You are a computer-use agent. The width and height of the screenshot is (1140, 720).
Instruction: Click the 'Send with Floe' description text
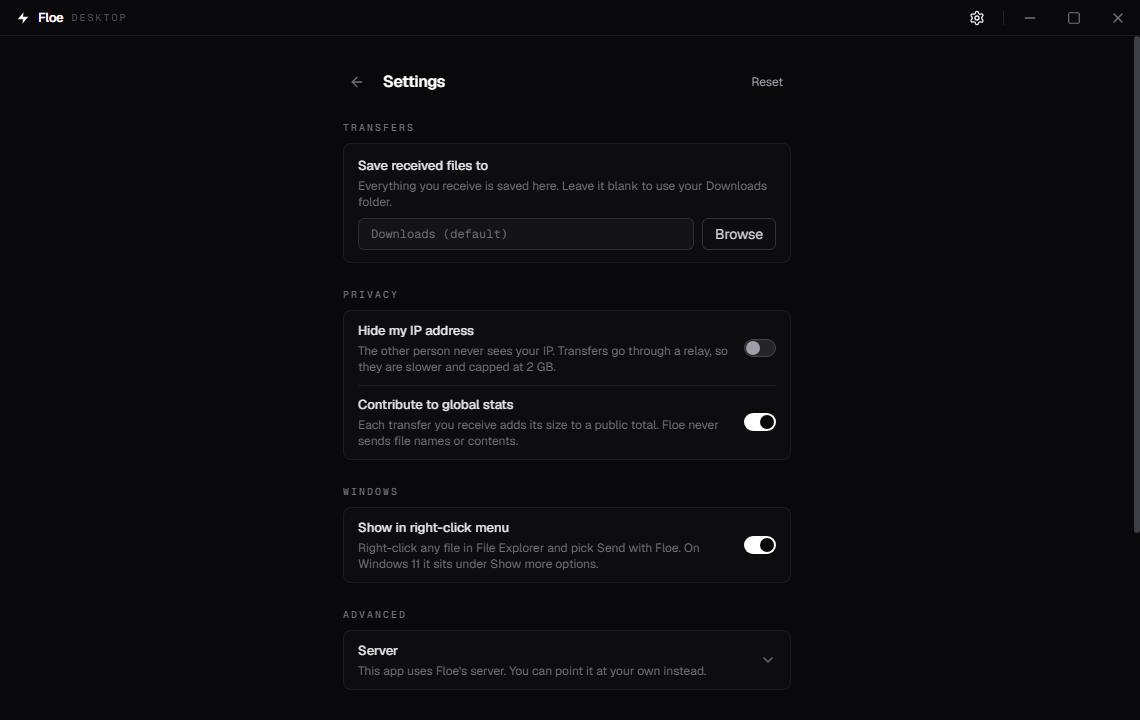pyautogui.click(x=529, y=556)
